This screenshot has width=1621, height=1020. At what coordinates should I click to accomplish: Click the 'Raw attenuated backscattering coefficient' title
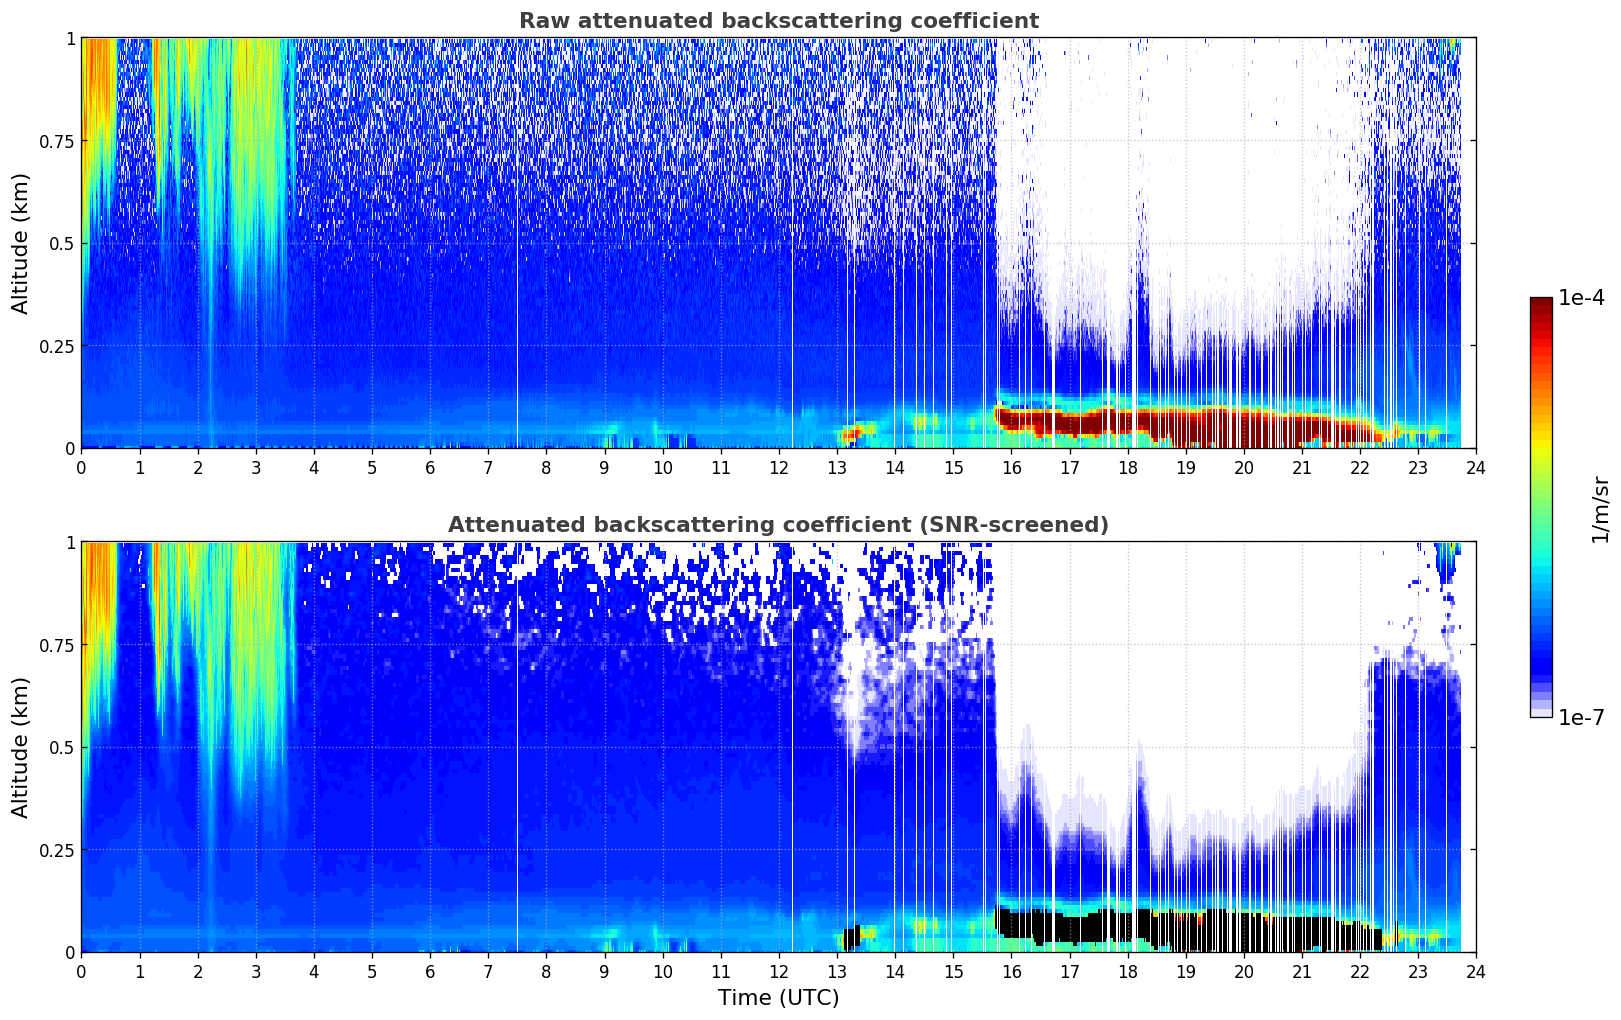click(x=778, y=21)
